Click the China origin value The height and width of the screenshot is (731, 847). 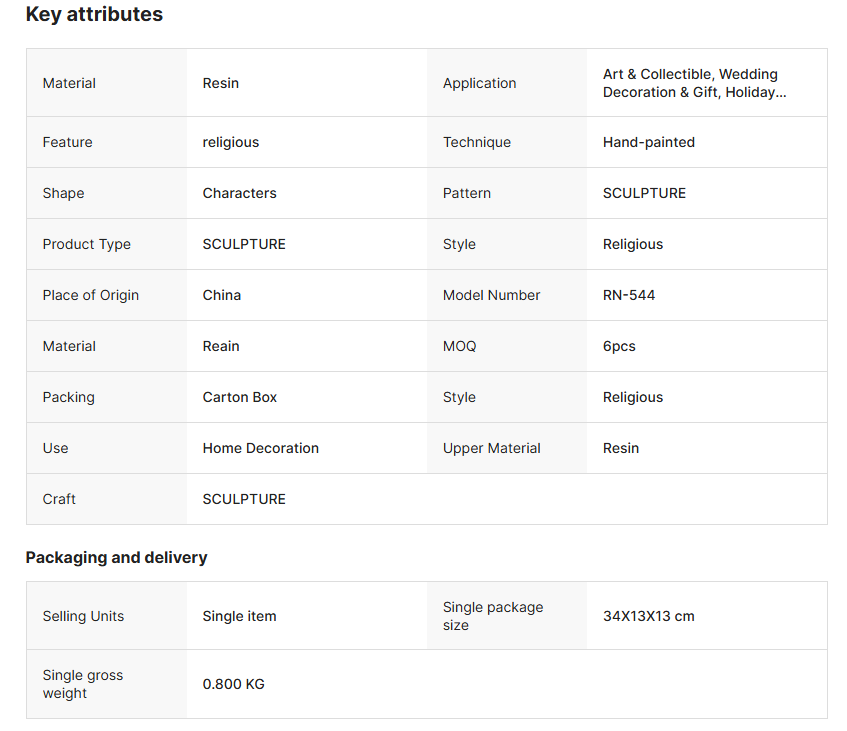(x=221, y=295)
